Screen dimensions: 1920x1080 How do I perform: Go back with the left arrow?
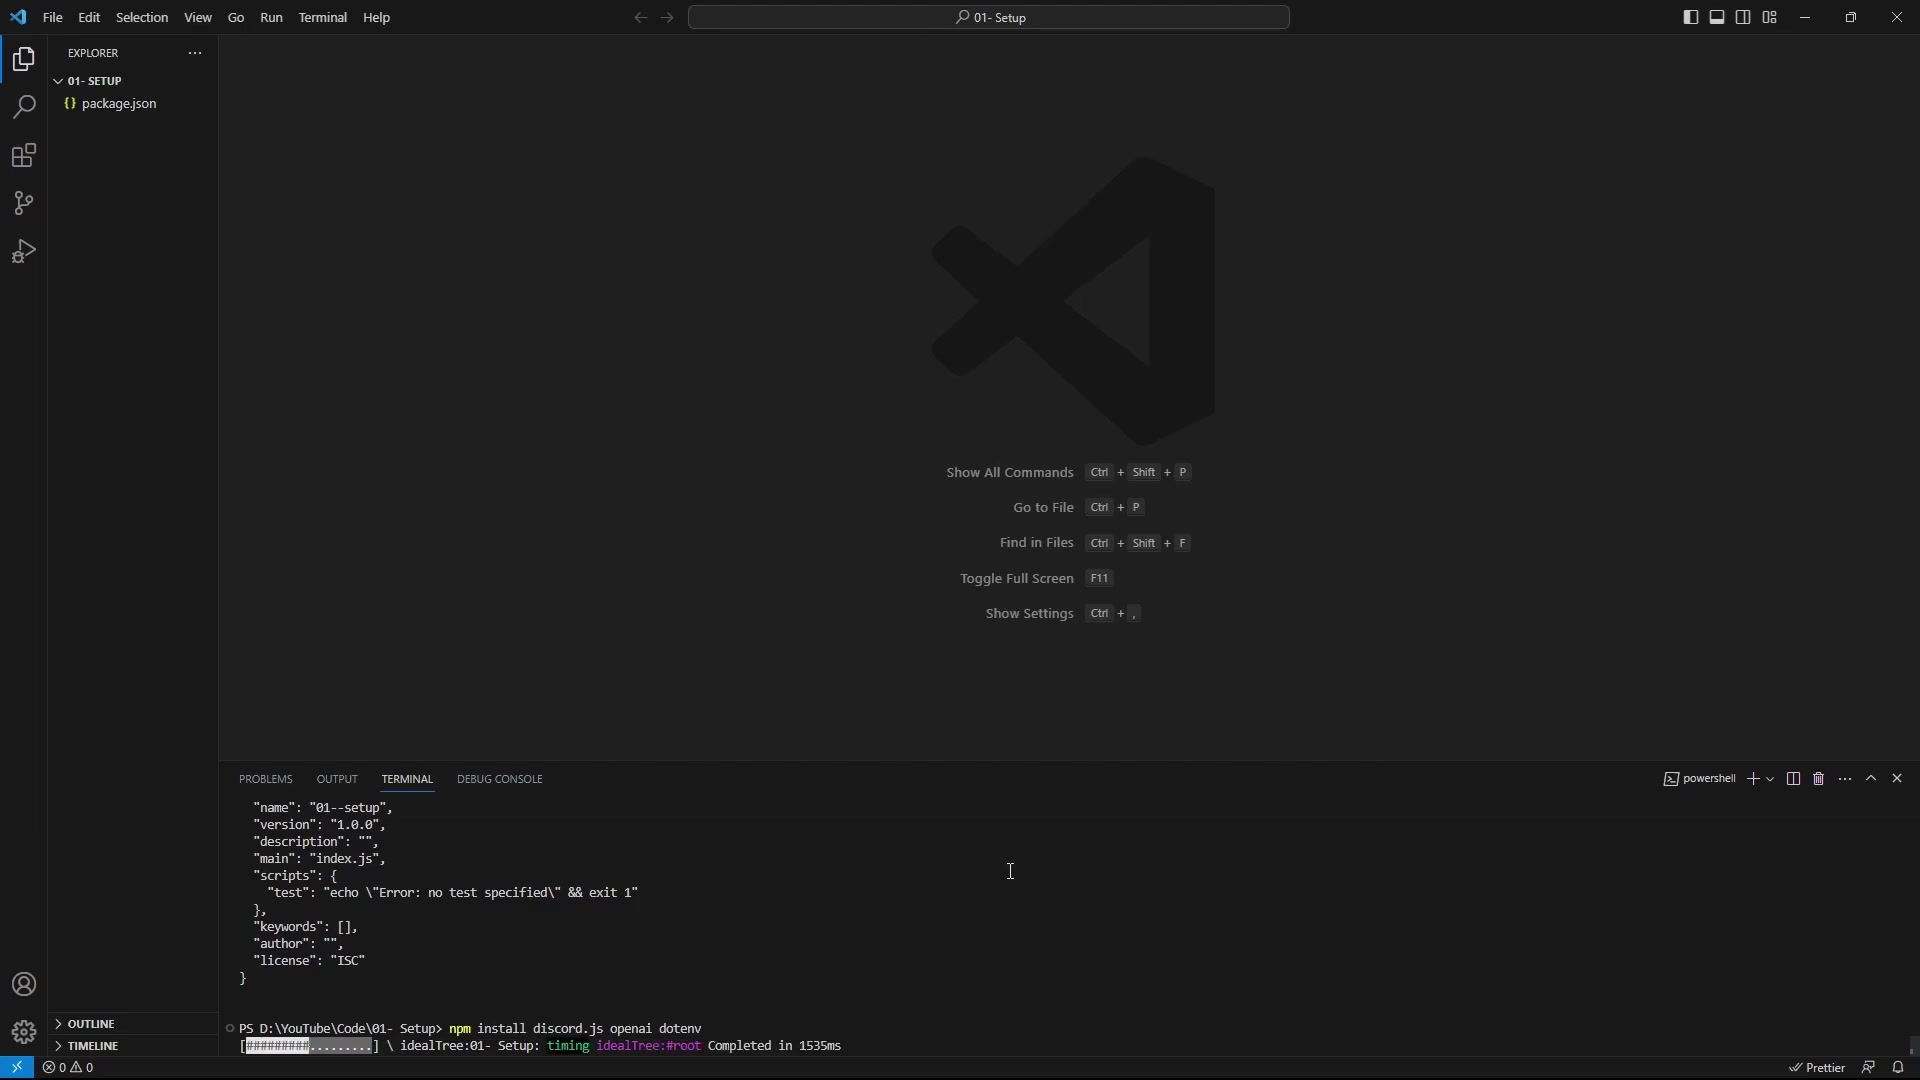[641, 18]
